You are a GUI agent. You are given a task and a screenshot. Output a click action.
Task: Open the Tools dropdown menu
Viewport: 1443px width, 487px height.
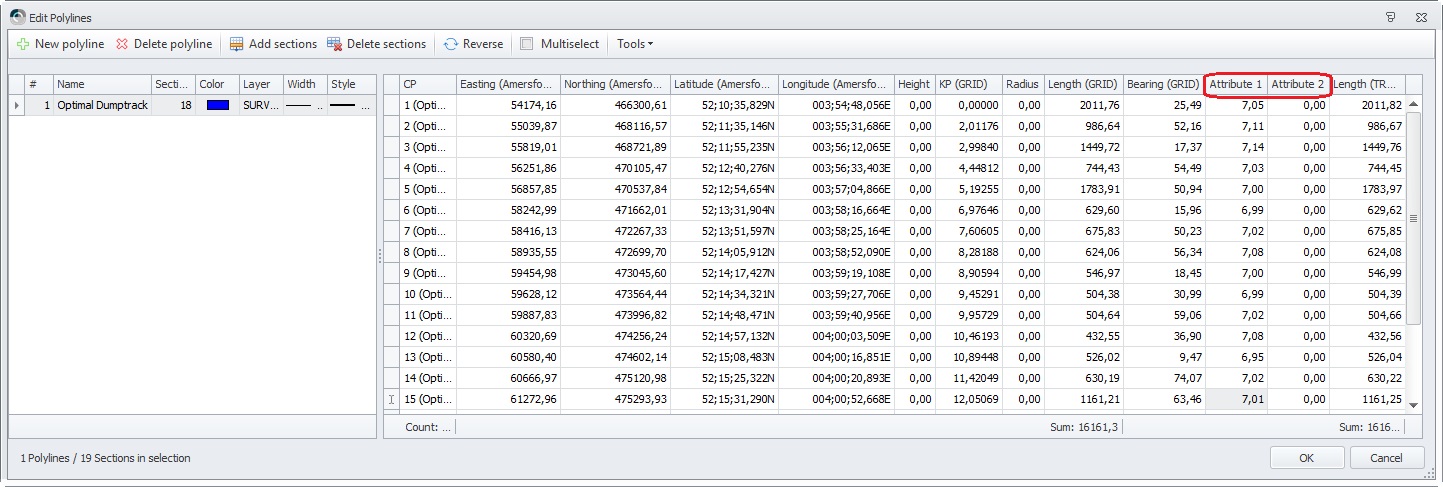[635, 44]
